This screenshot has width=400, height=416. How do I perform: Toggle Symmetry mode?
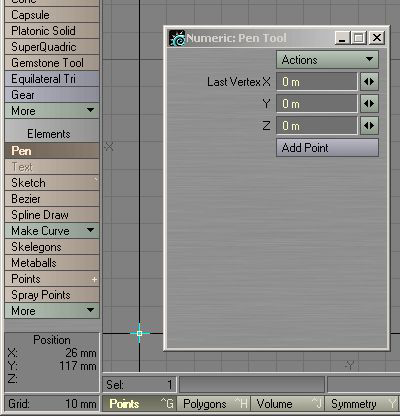tap(362, 404)
